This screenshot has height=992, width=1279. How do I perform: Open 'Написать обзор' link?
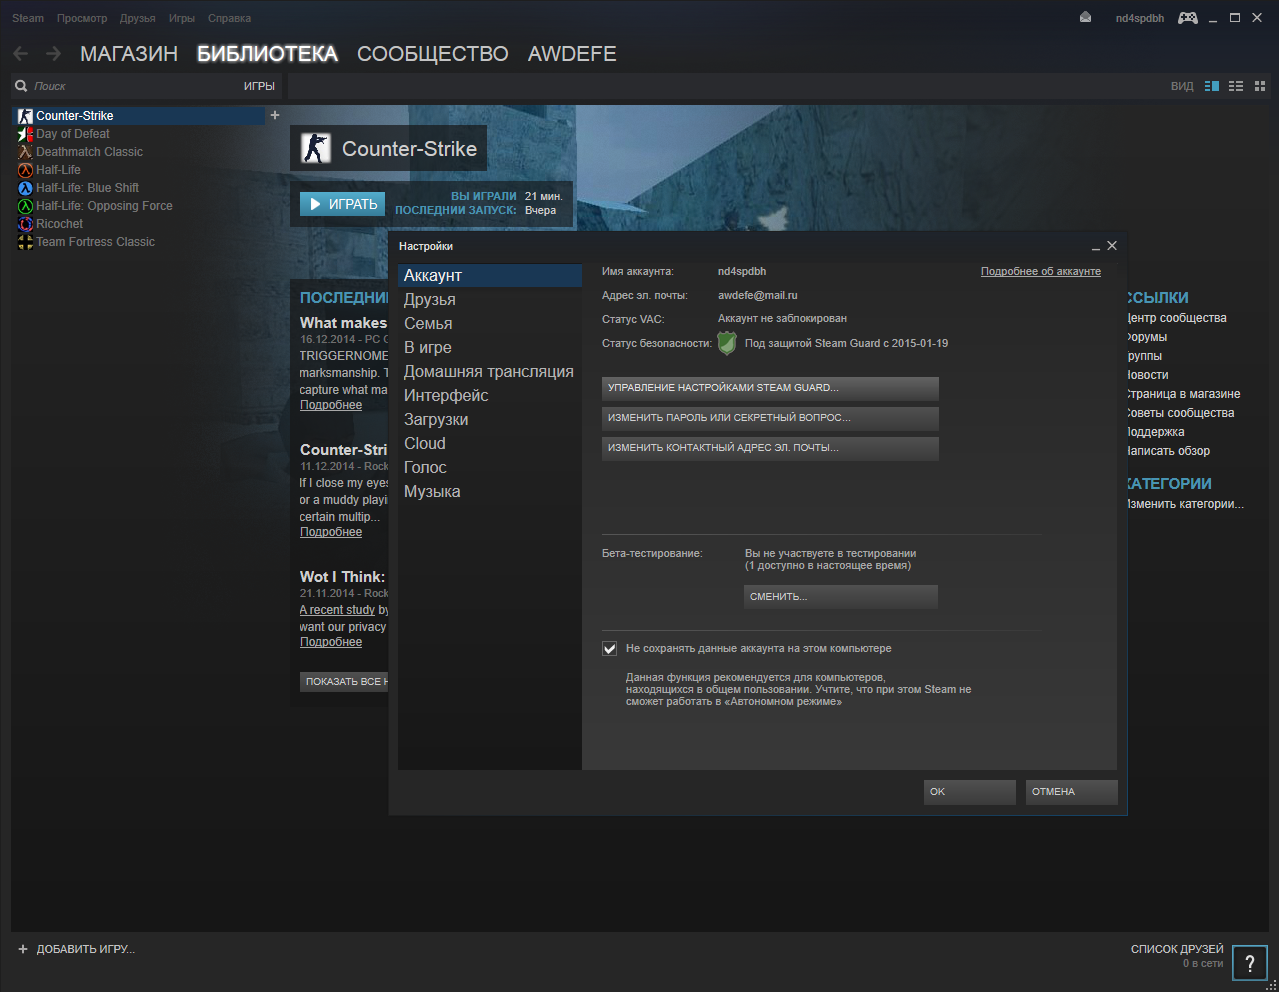[1169, 451]
